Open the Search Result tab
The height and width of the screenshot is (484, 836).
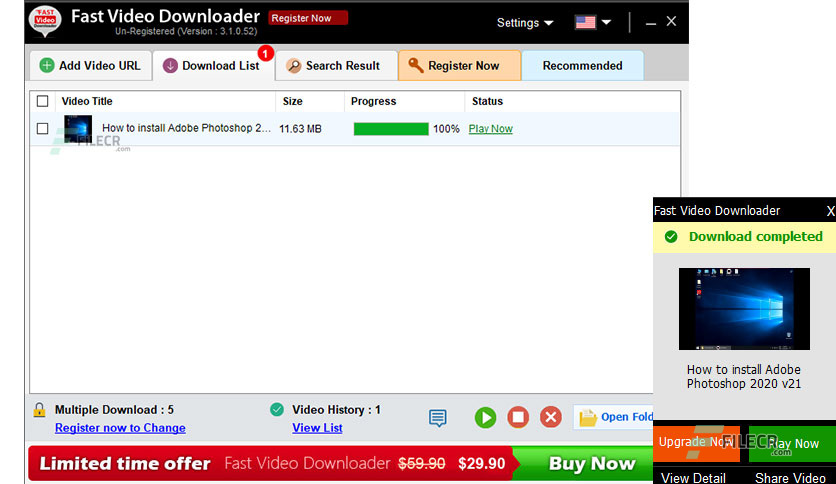[x=336, y=66]
